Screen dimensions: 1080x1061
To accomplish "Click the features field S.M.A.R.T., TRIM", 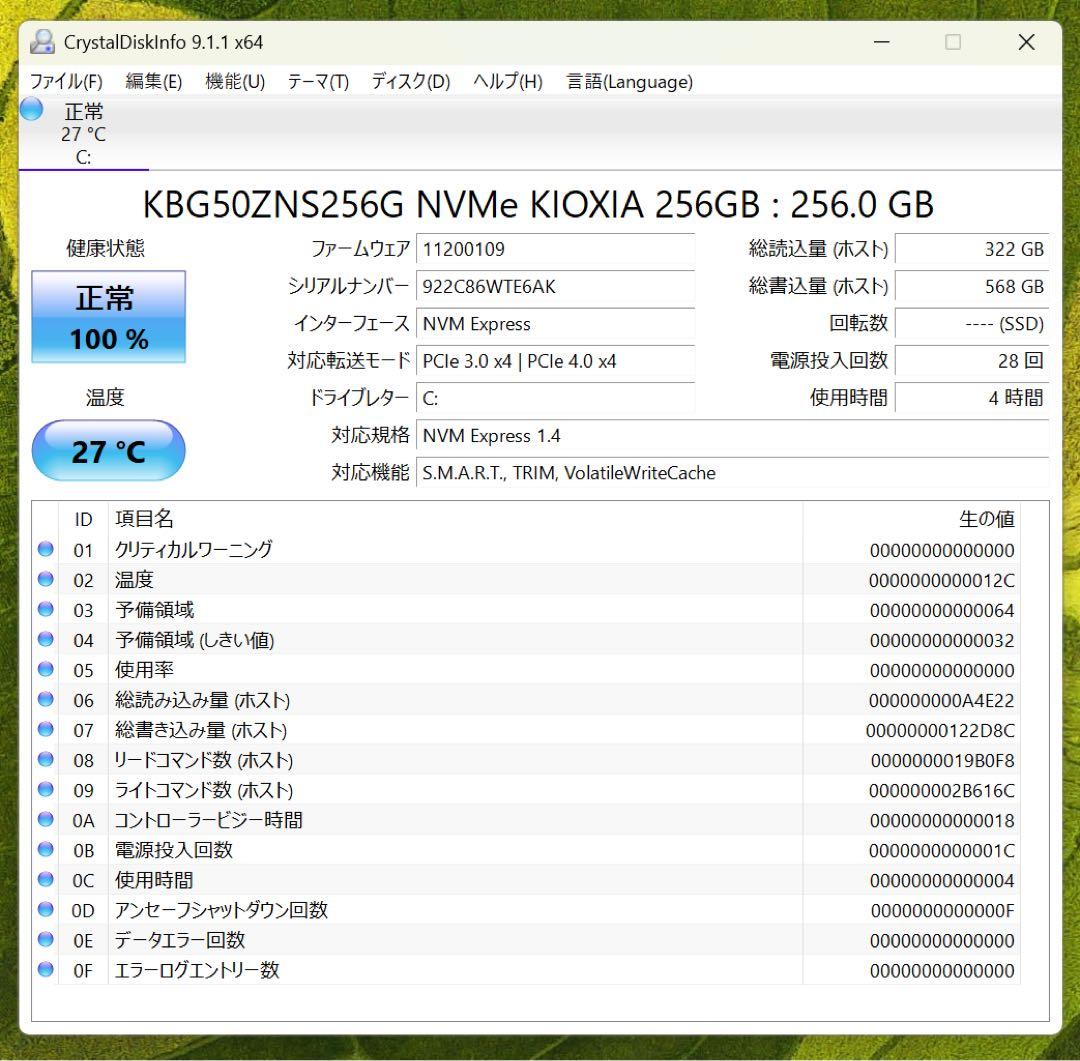I will [x=733, y=473].
